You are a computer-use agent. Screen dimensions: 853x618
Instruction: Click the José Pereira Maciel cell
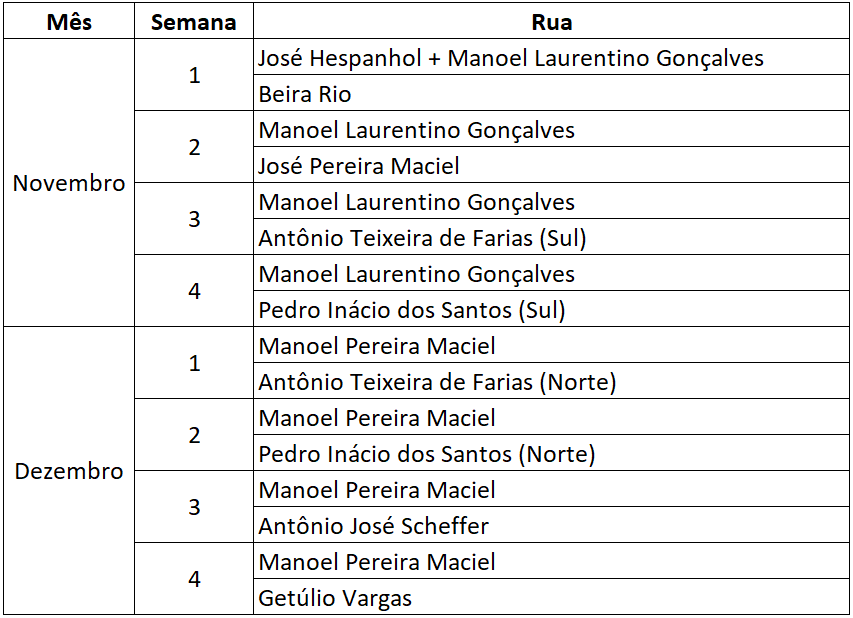pos(359,166)
